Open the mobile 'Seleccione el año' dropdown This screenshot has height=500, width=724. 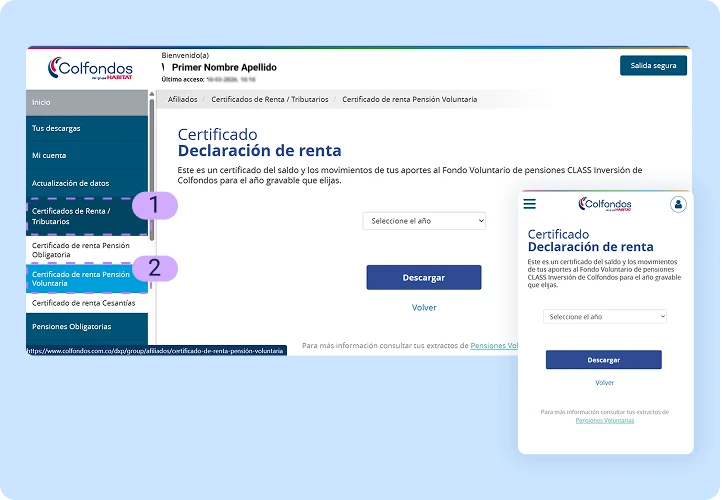click(604, 316)
